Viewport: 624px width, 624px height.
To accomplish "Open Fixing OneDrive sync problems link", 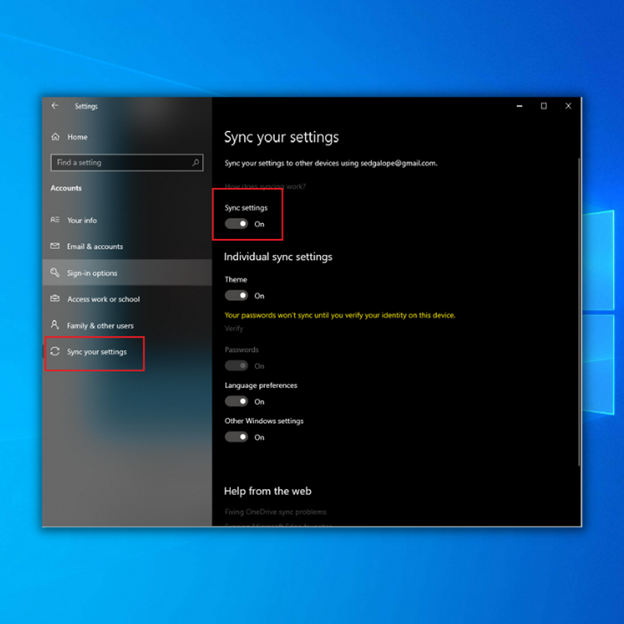I will (x=275, y=512).
